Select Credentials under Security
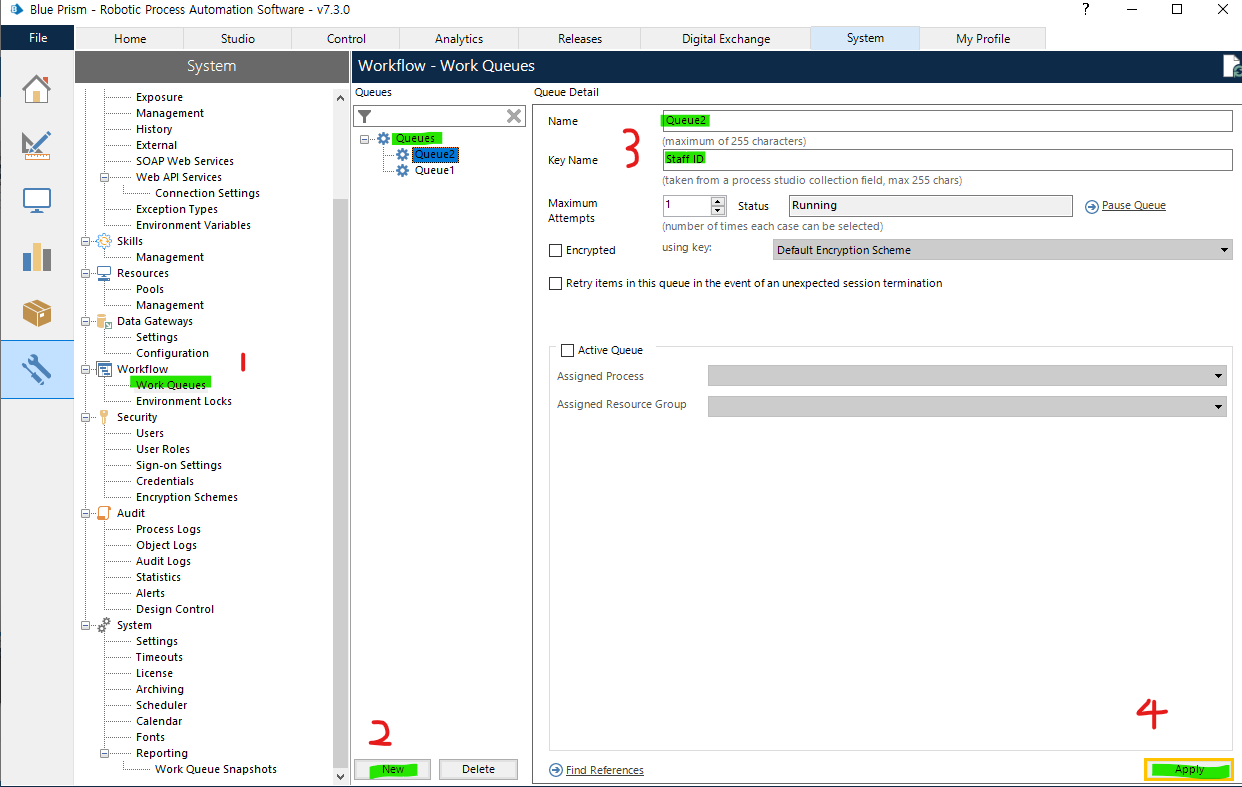 pyautogui.click(x=165, y=481)
